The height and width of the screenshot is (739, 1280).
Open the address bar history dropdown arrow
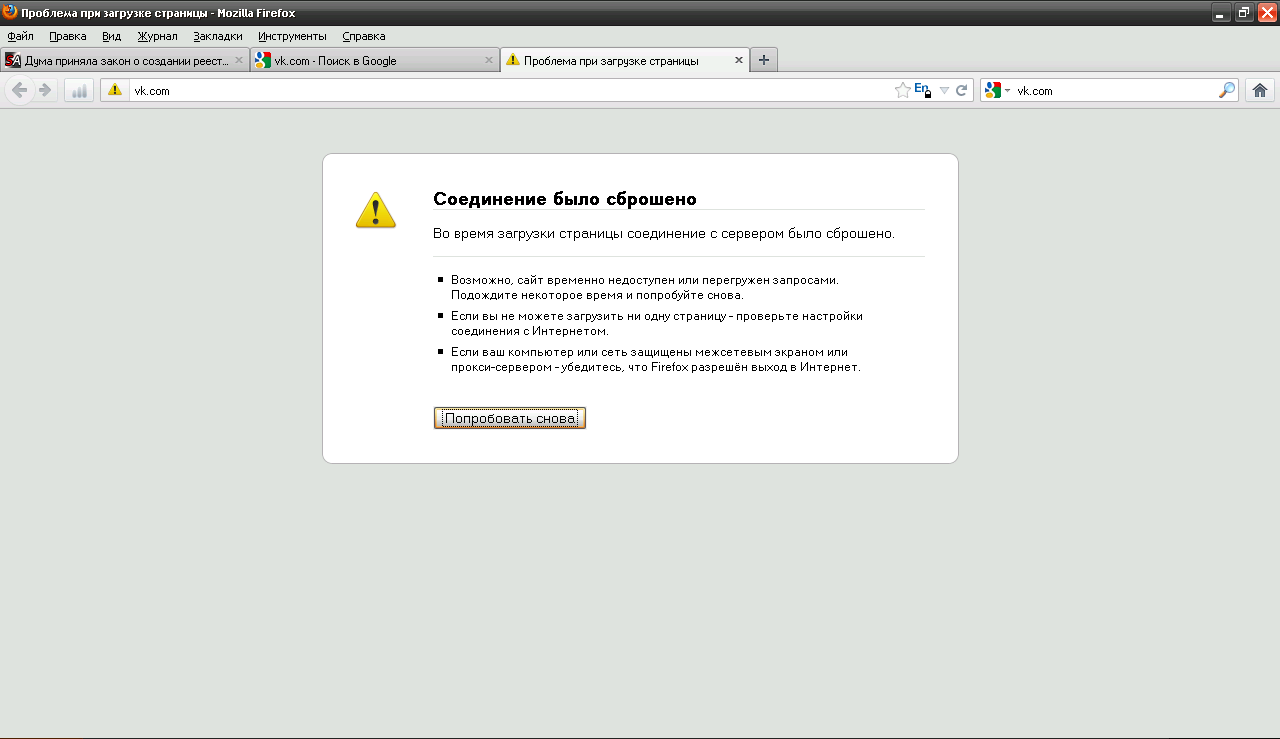point(944,91)
